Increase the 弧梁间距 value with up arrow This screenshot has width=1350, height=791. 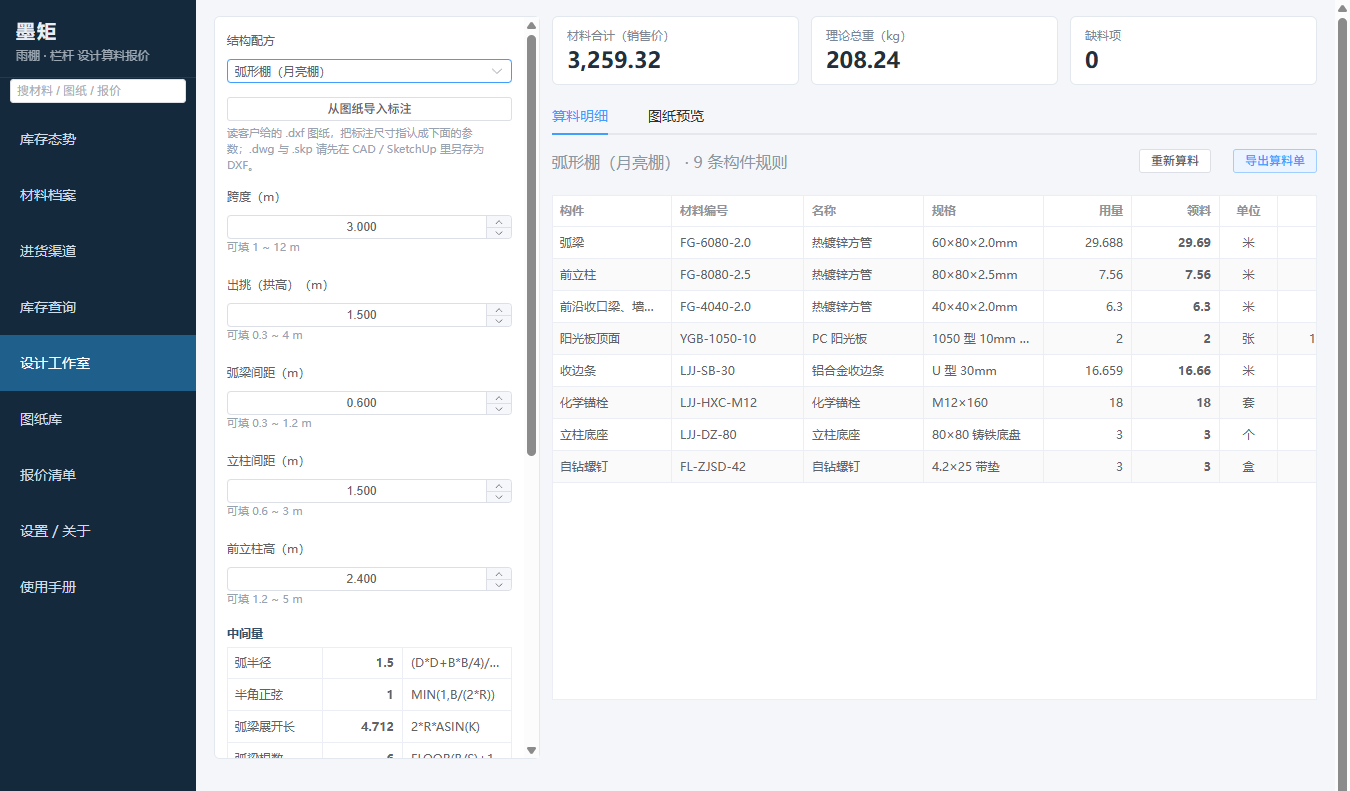coord(499,397)
